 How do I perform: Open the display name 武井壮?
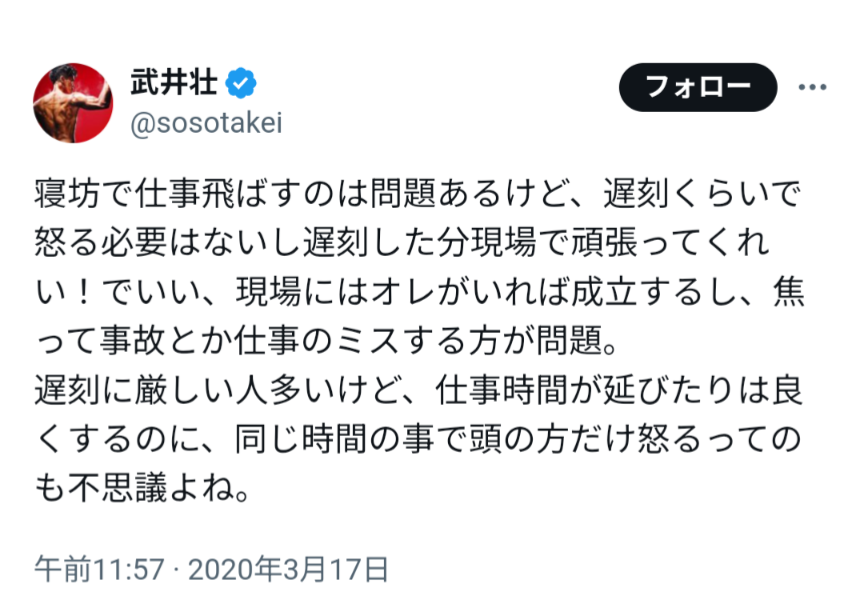[174, 83]
